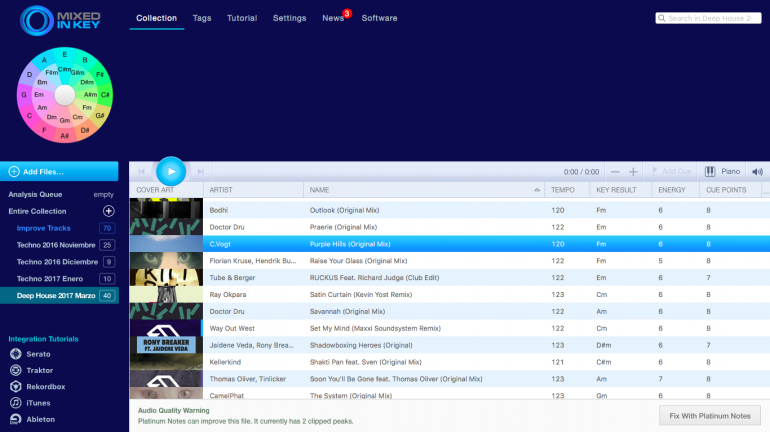770x432 pixels.
Task: Select Satin Curtain (Kevin Yost Remix)
Action: pyautogui.click(x=449, y=295)
